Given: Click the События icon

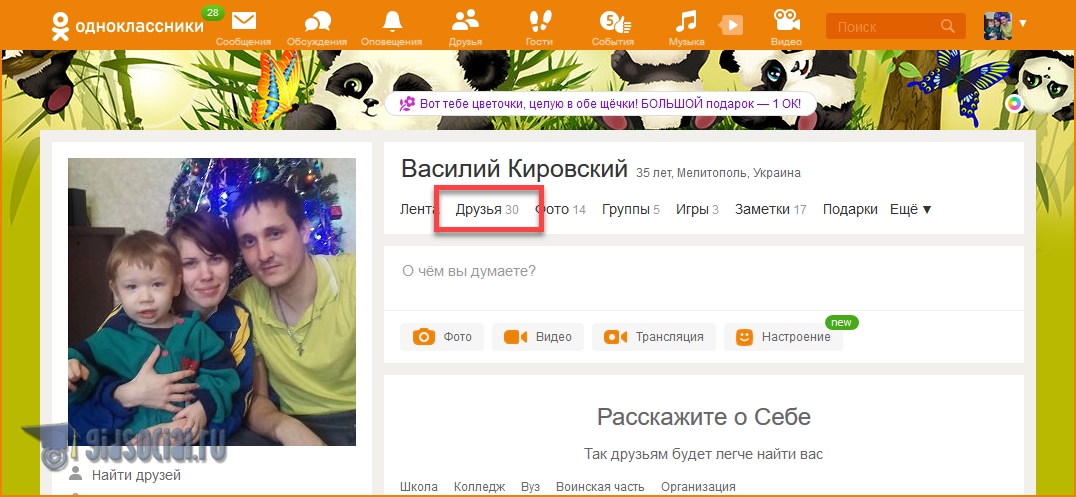Looking at the screenshot, I should click(613, 22).
